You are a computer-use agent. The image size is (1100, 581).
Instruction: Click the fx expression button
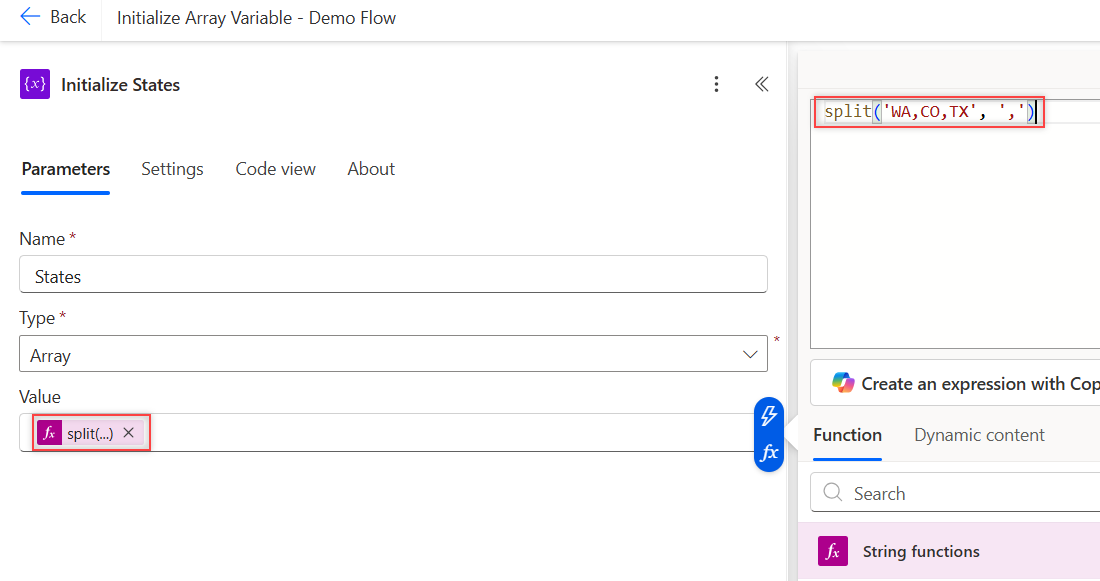(769, 453)
